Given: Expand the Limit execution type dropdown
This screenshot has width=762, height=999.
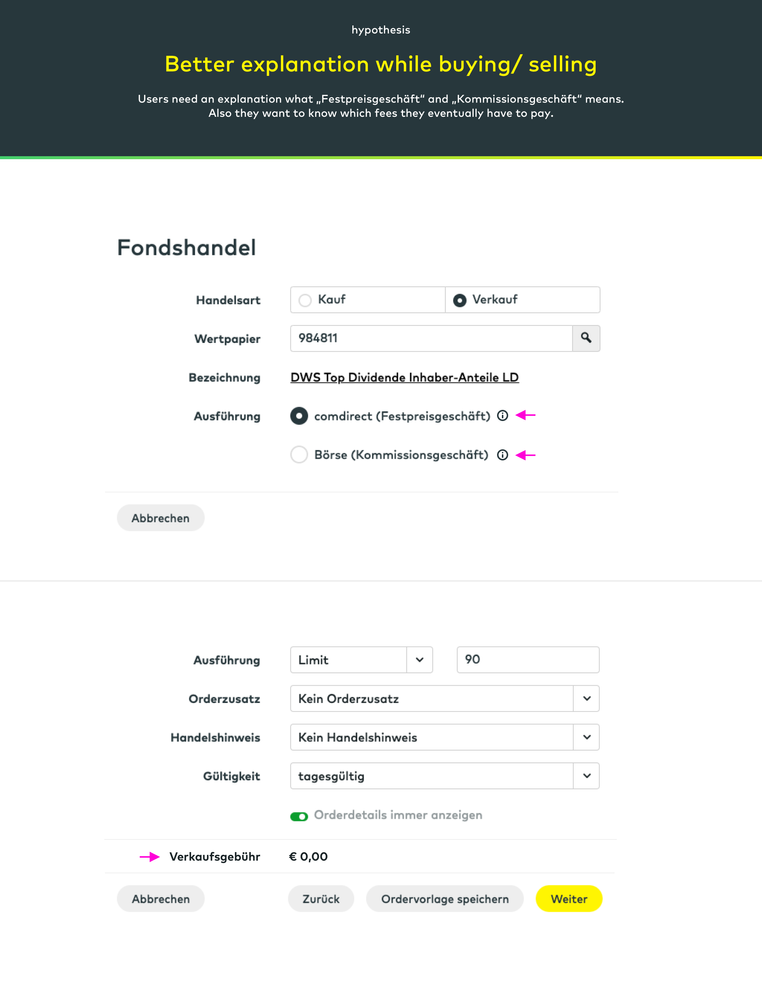Looking at the screenshot, I should [419, 660].
